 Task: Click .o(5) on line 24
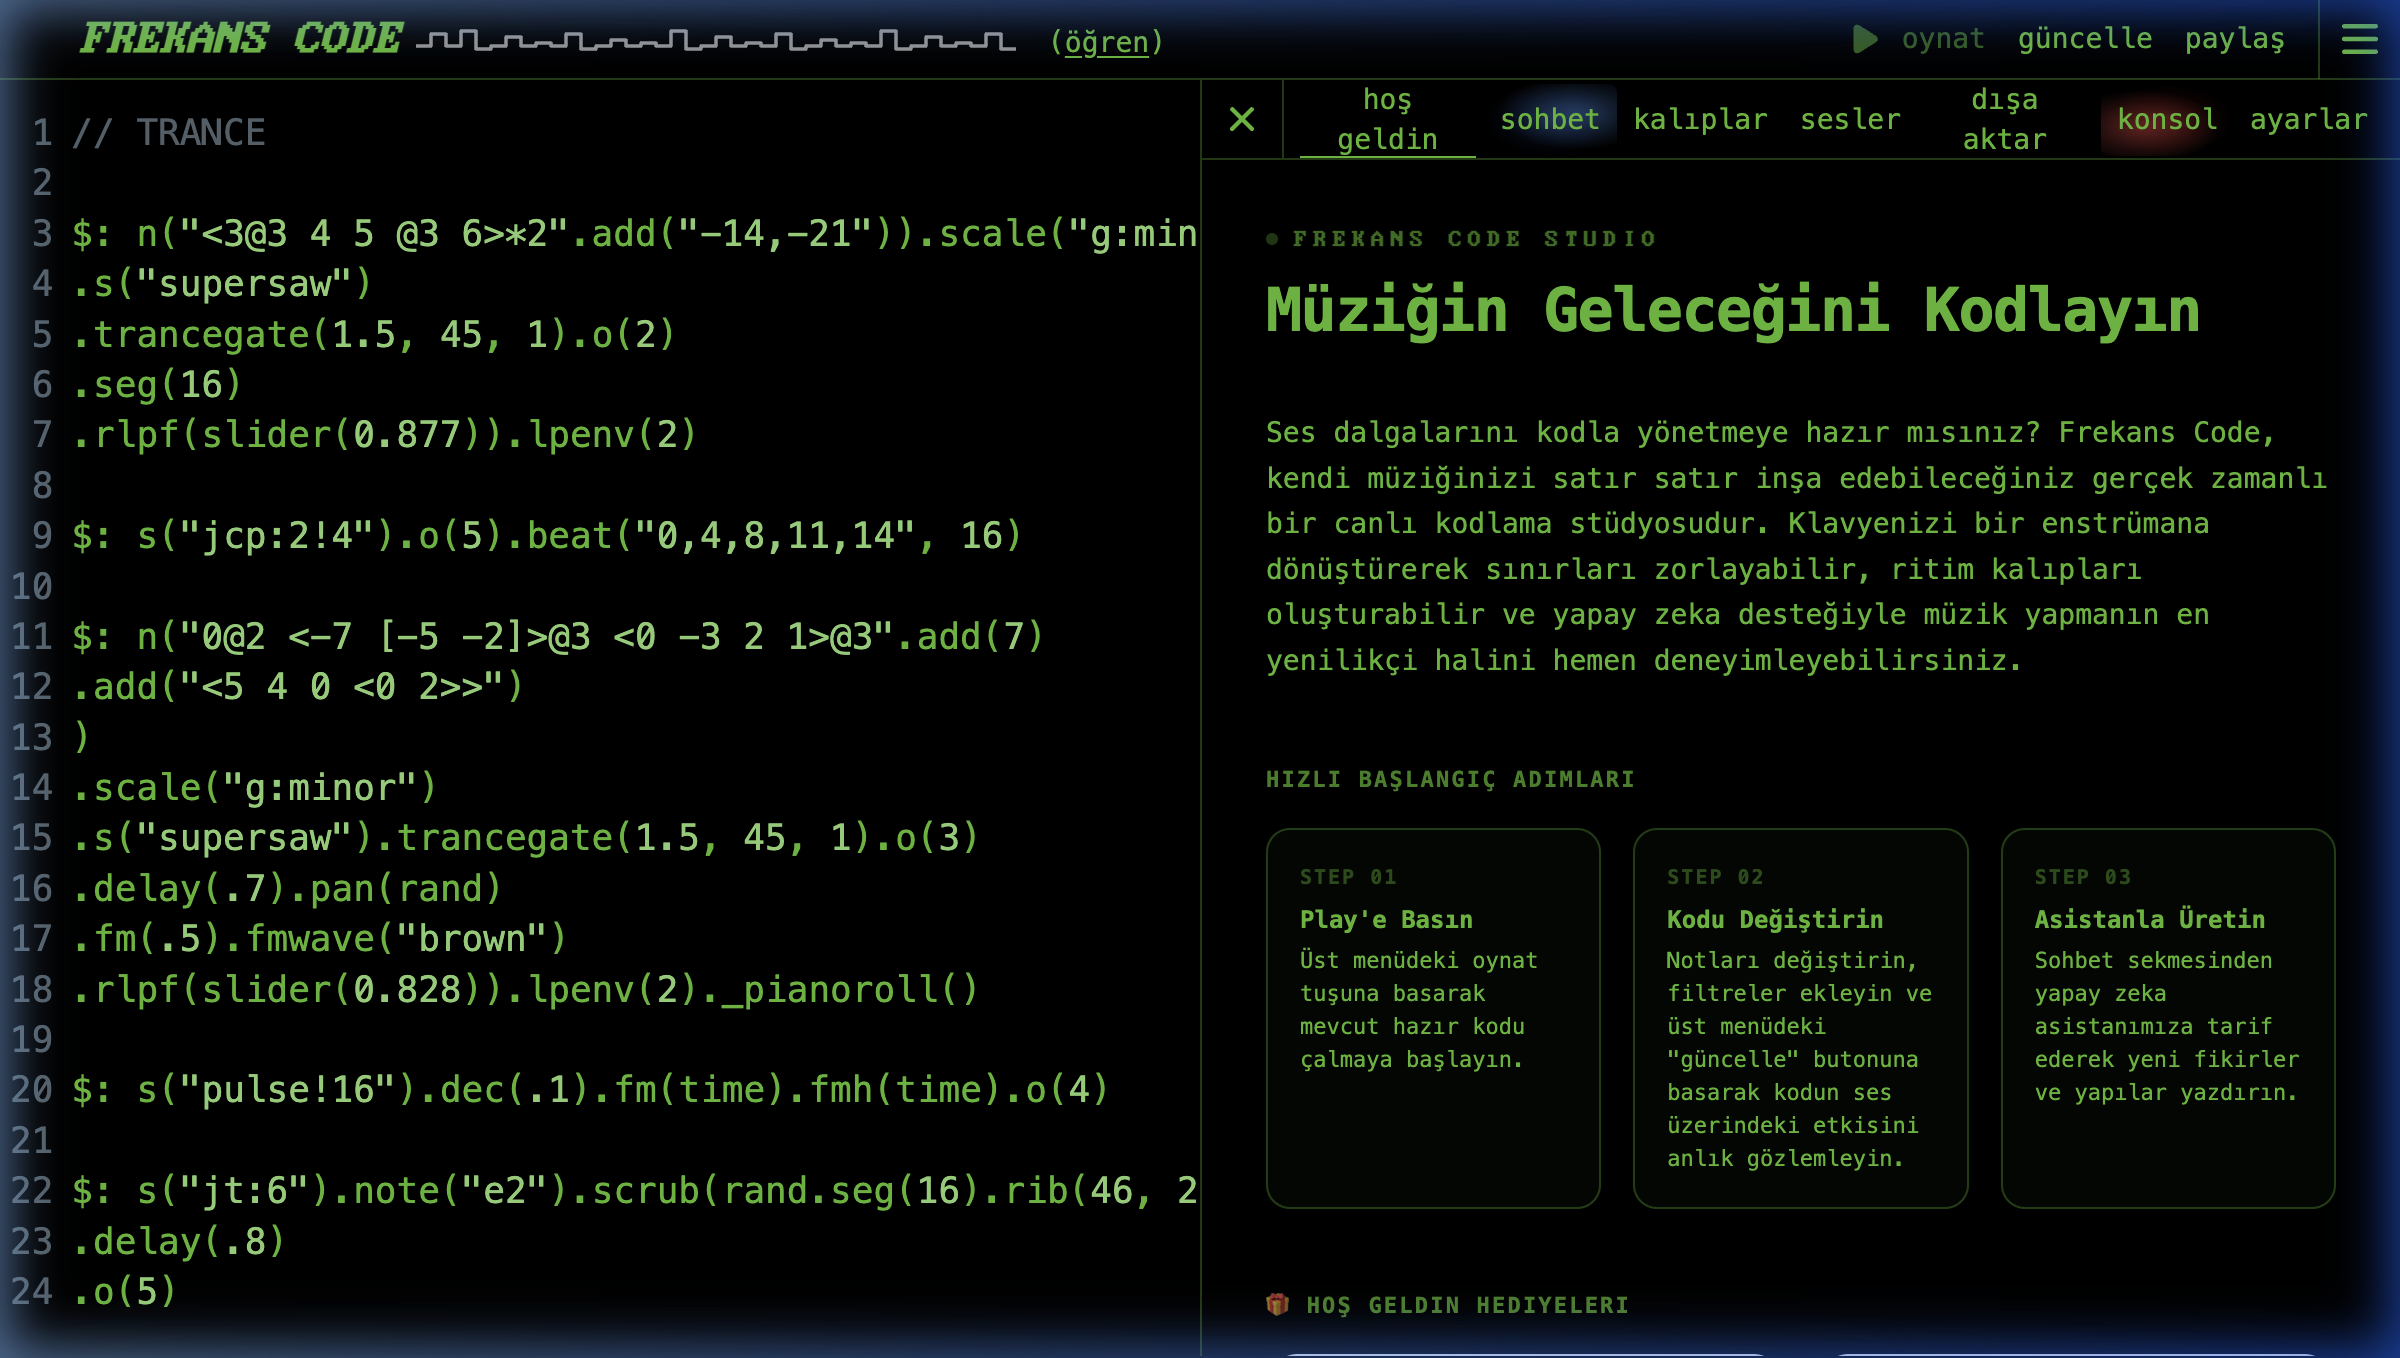click(x=125, y=1292)
